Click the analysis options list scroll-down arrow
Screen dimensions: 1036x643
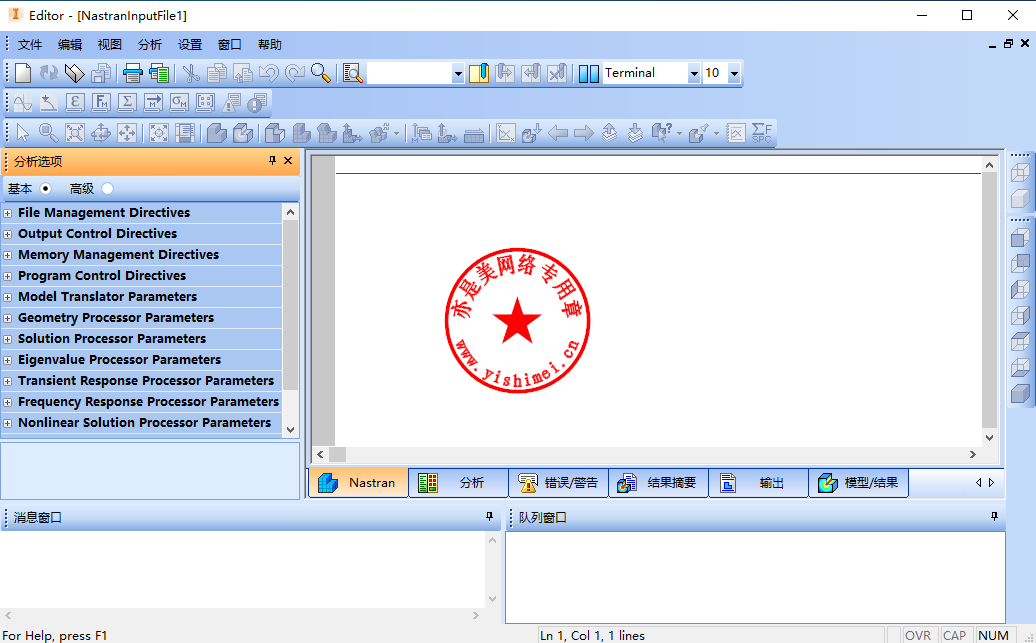[290, 430]
